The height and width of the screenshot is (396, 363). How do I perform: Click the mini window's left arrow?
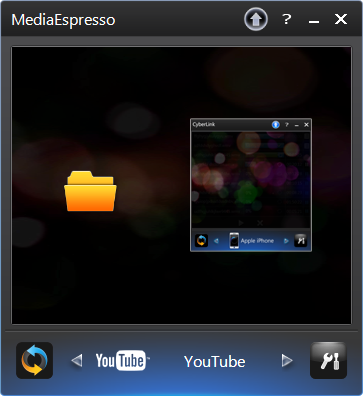tap(216, 241)
